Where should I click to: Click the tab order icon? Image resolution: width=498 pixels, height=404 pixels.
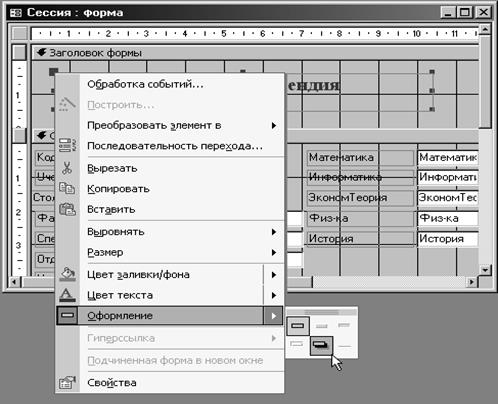[x=67, y=146]
